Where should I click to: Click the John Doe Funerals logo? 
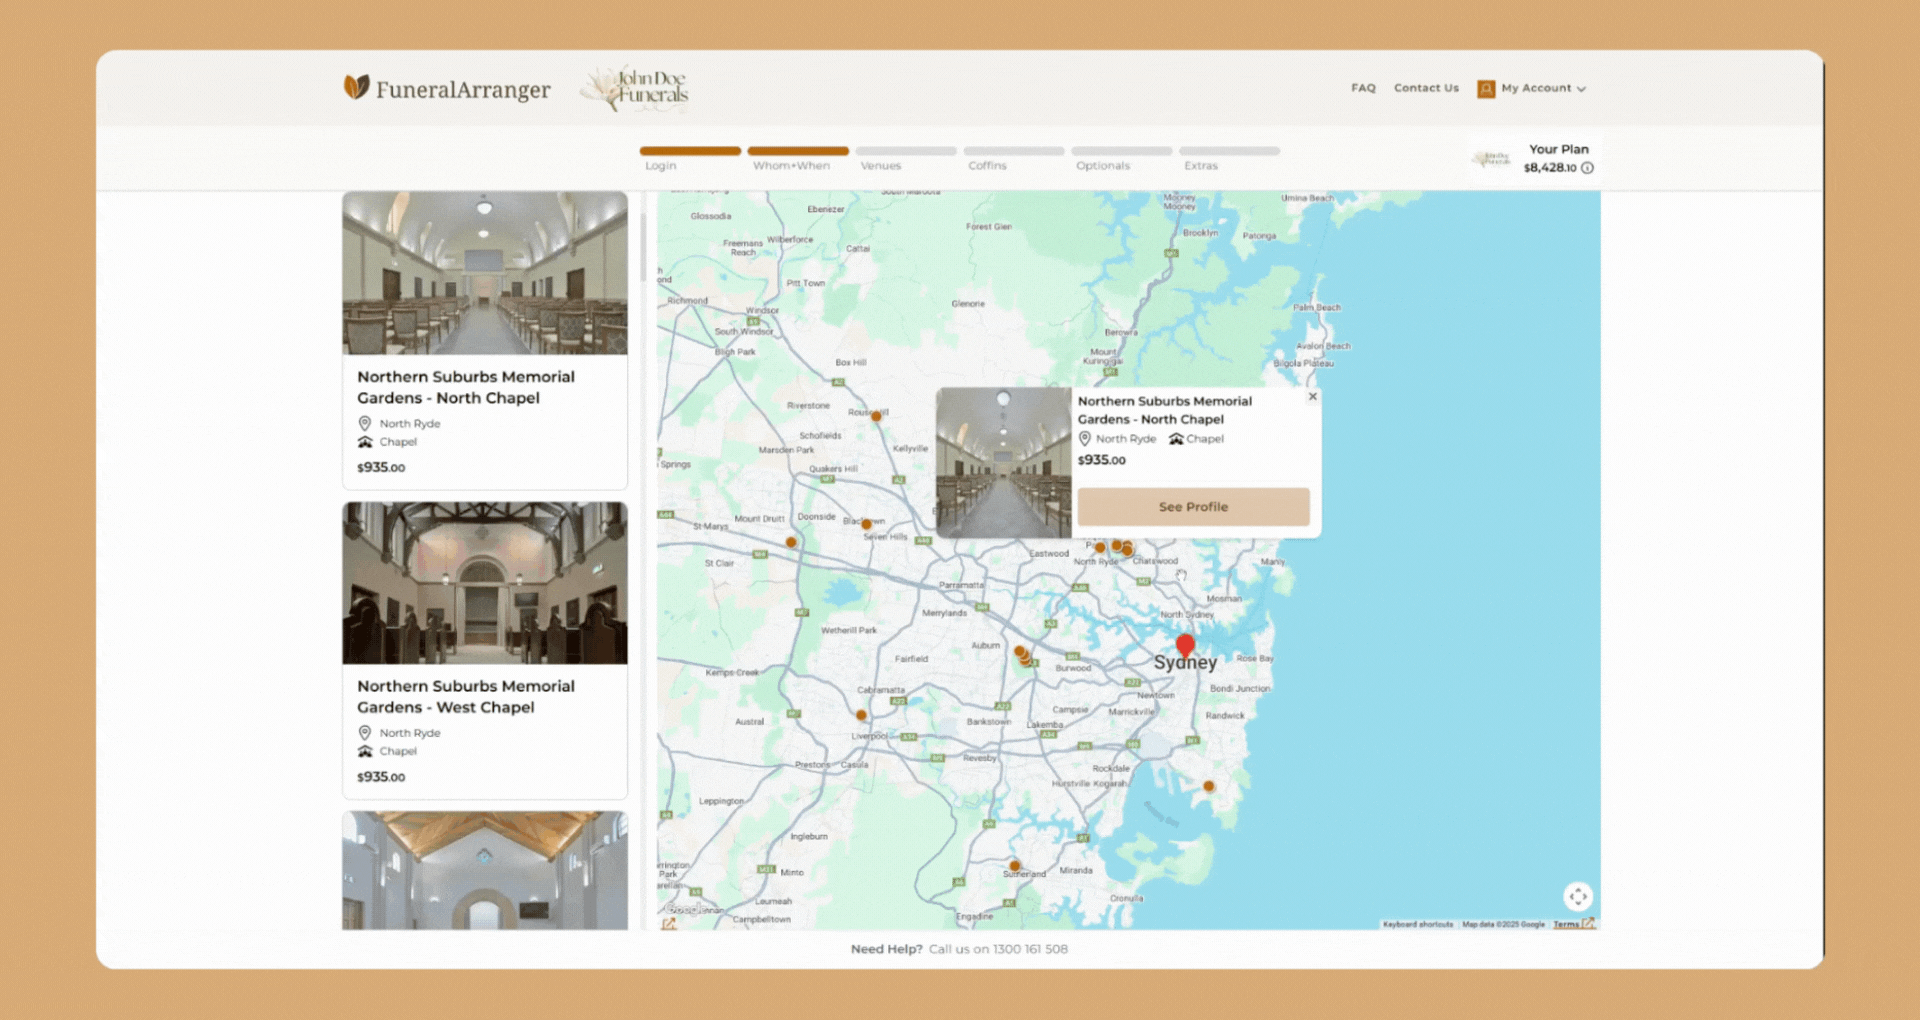pos(636,89)
